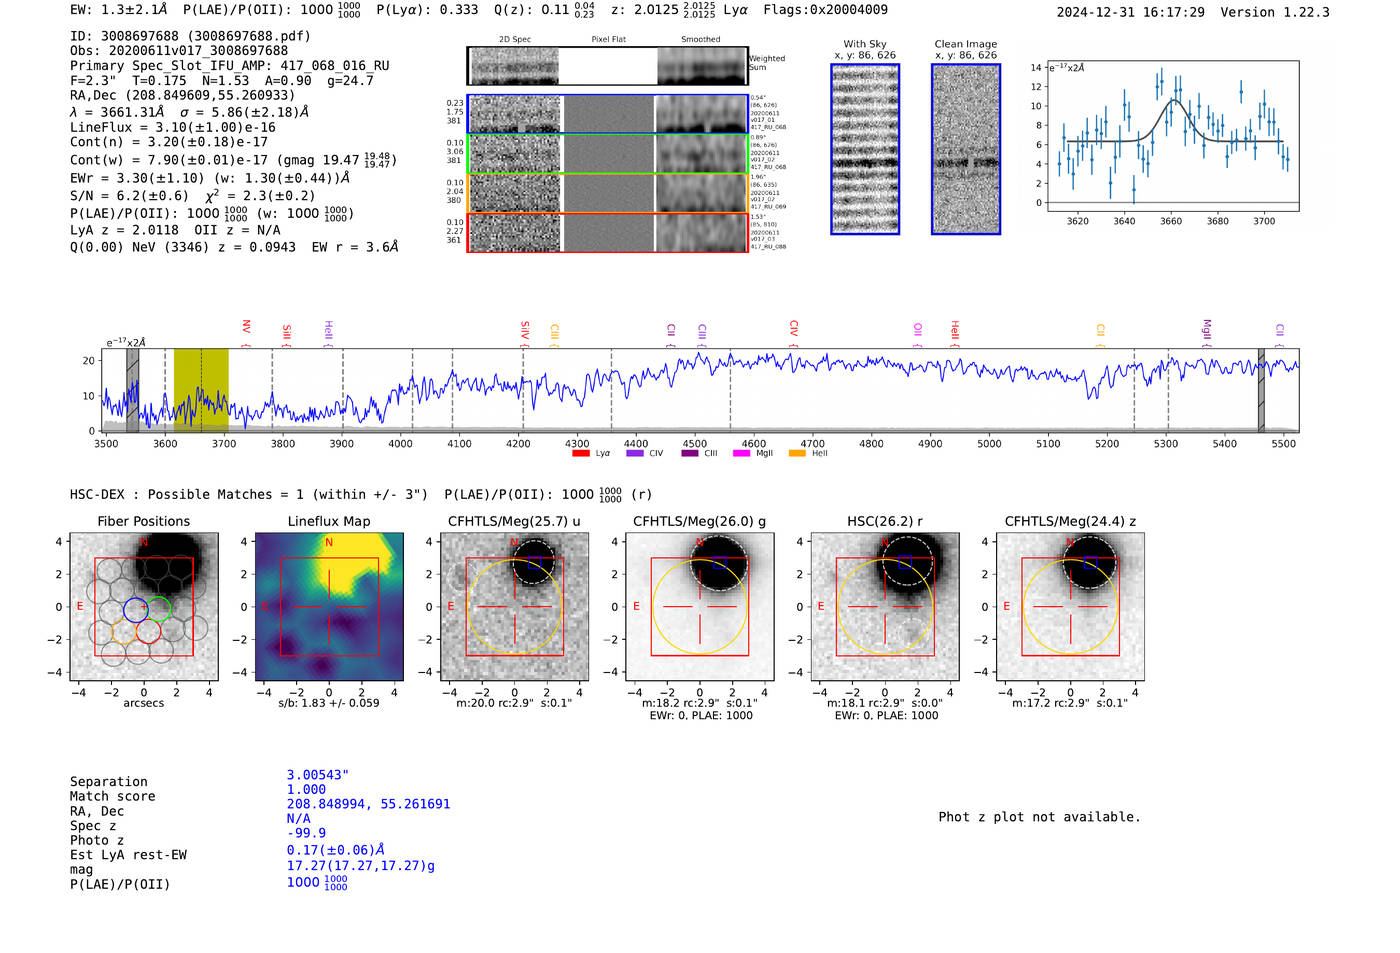Click the Photo z value -99.9

pos(306,833)
